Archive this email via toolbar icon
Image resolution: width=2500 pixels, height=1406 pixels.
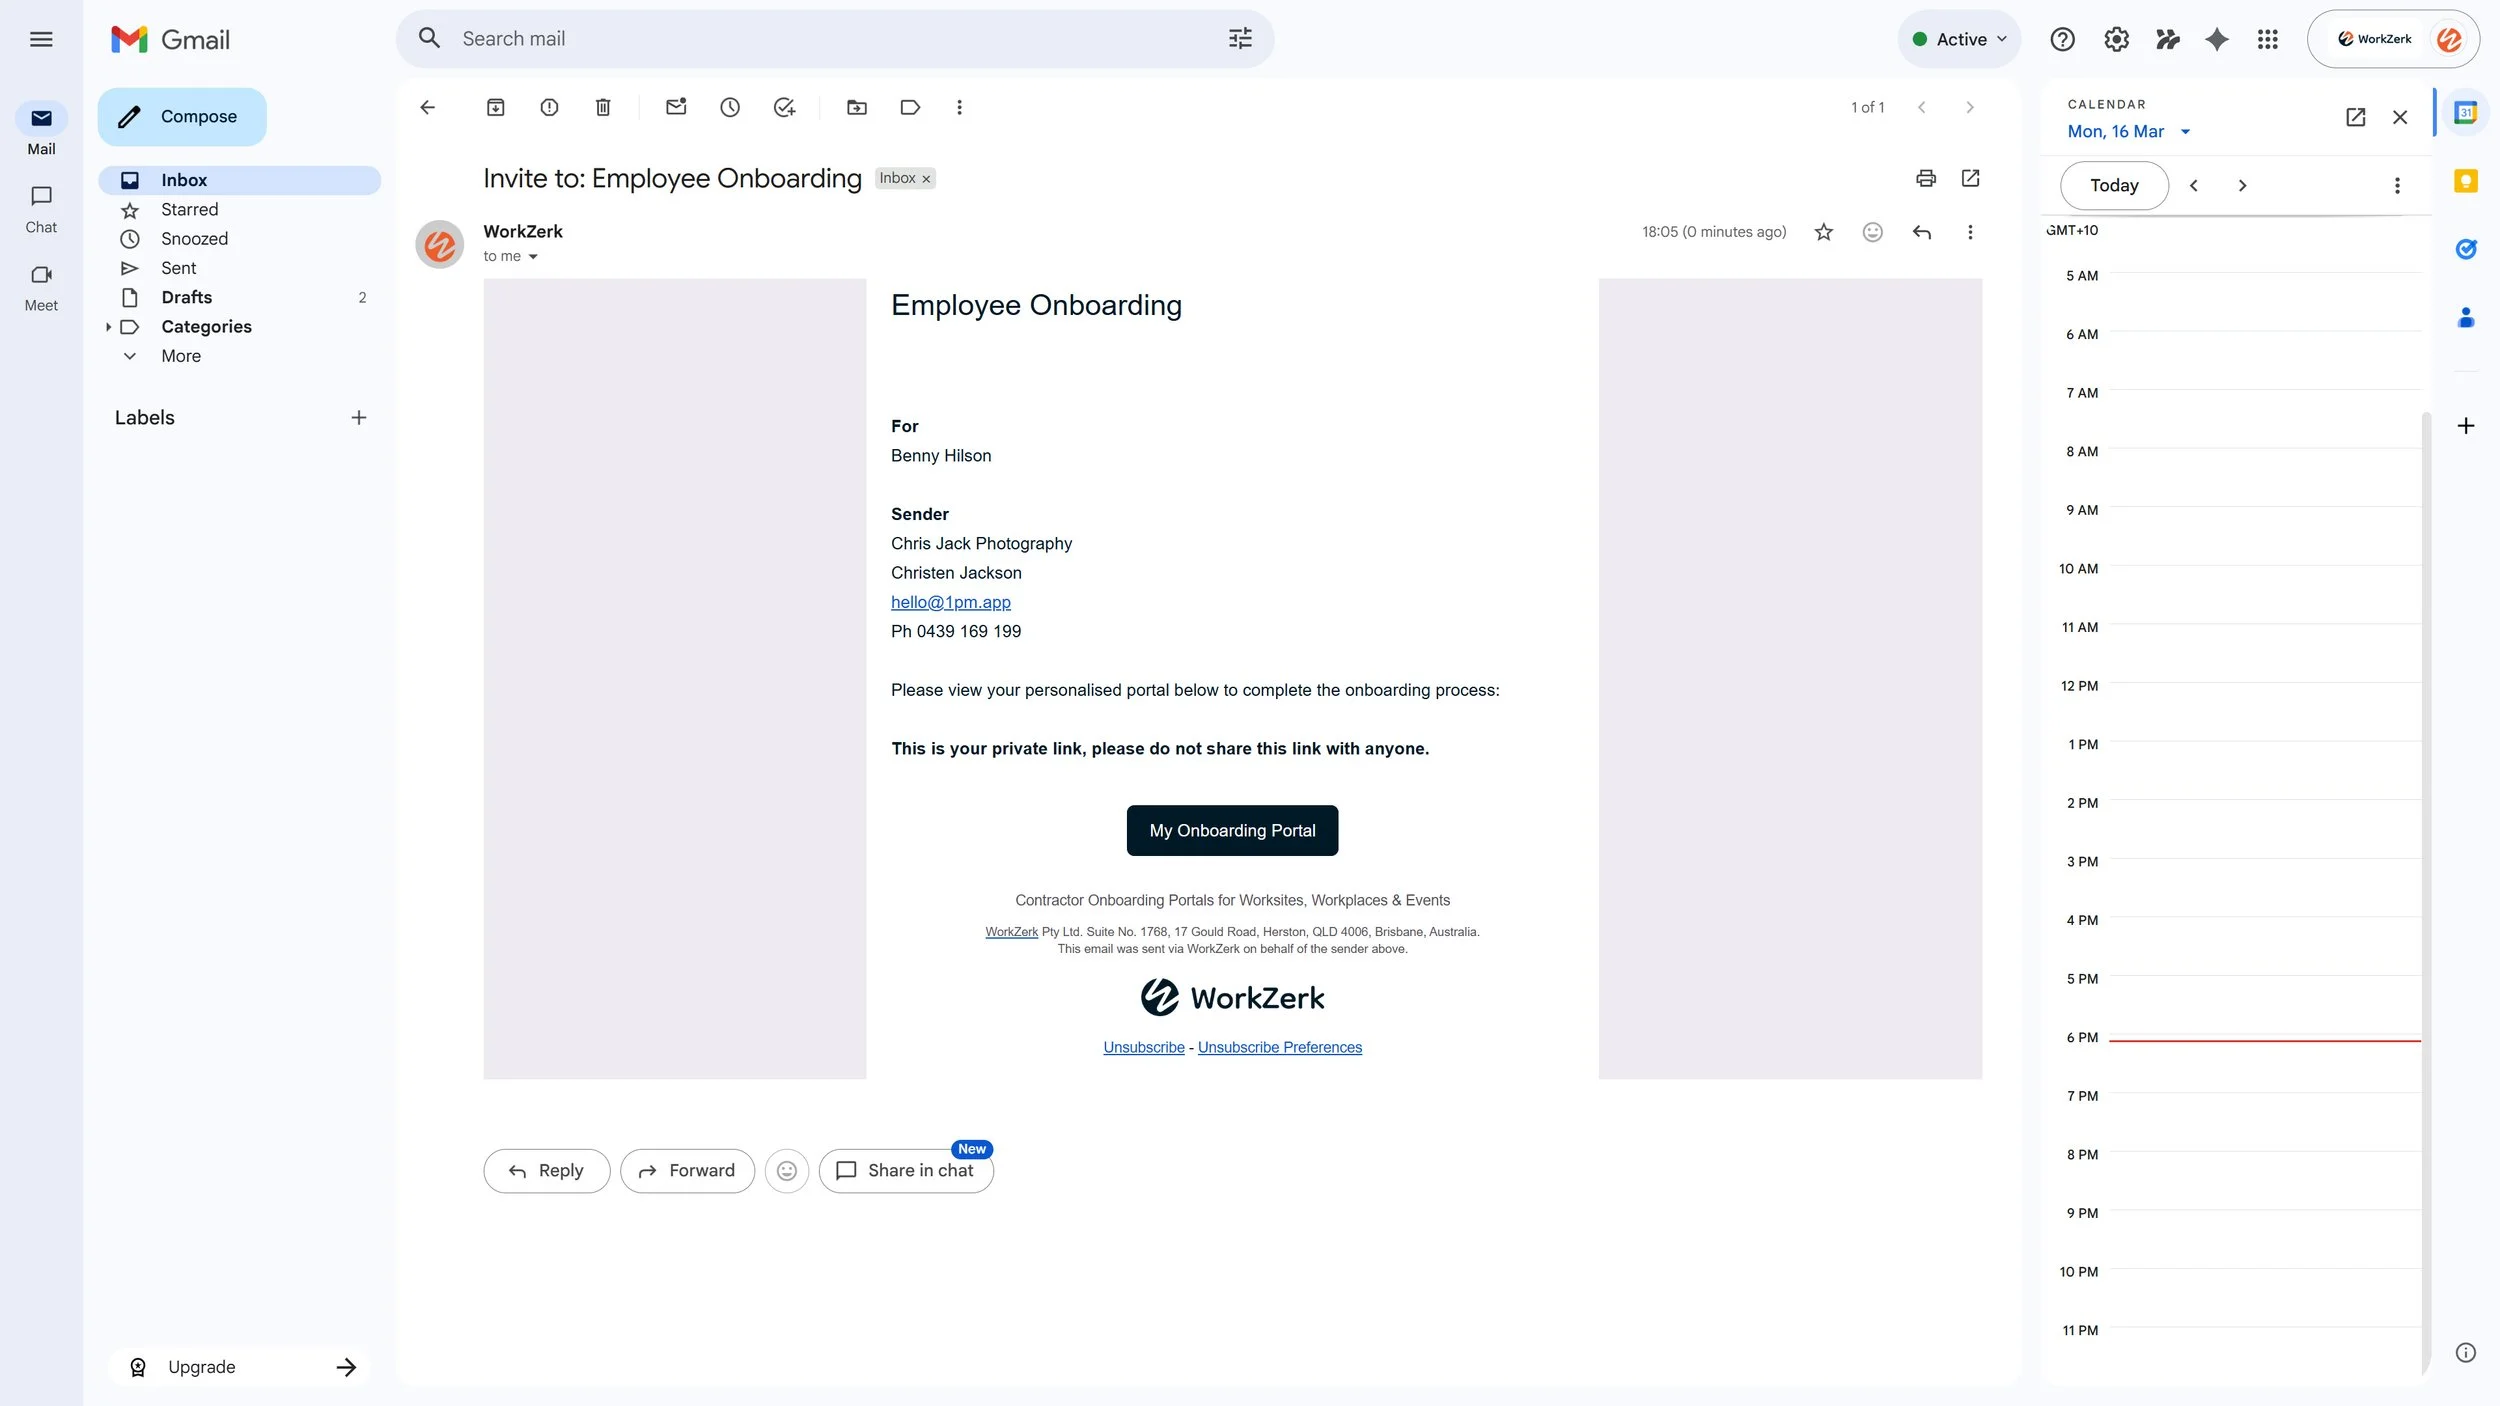point(495,107)
